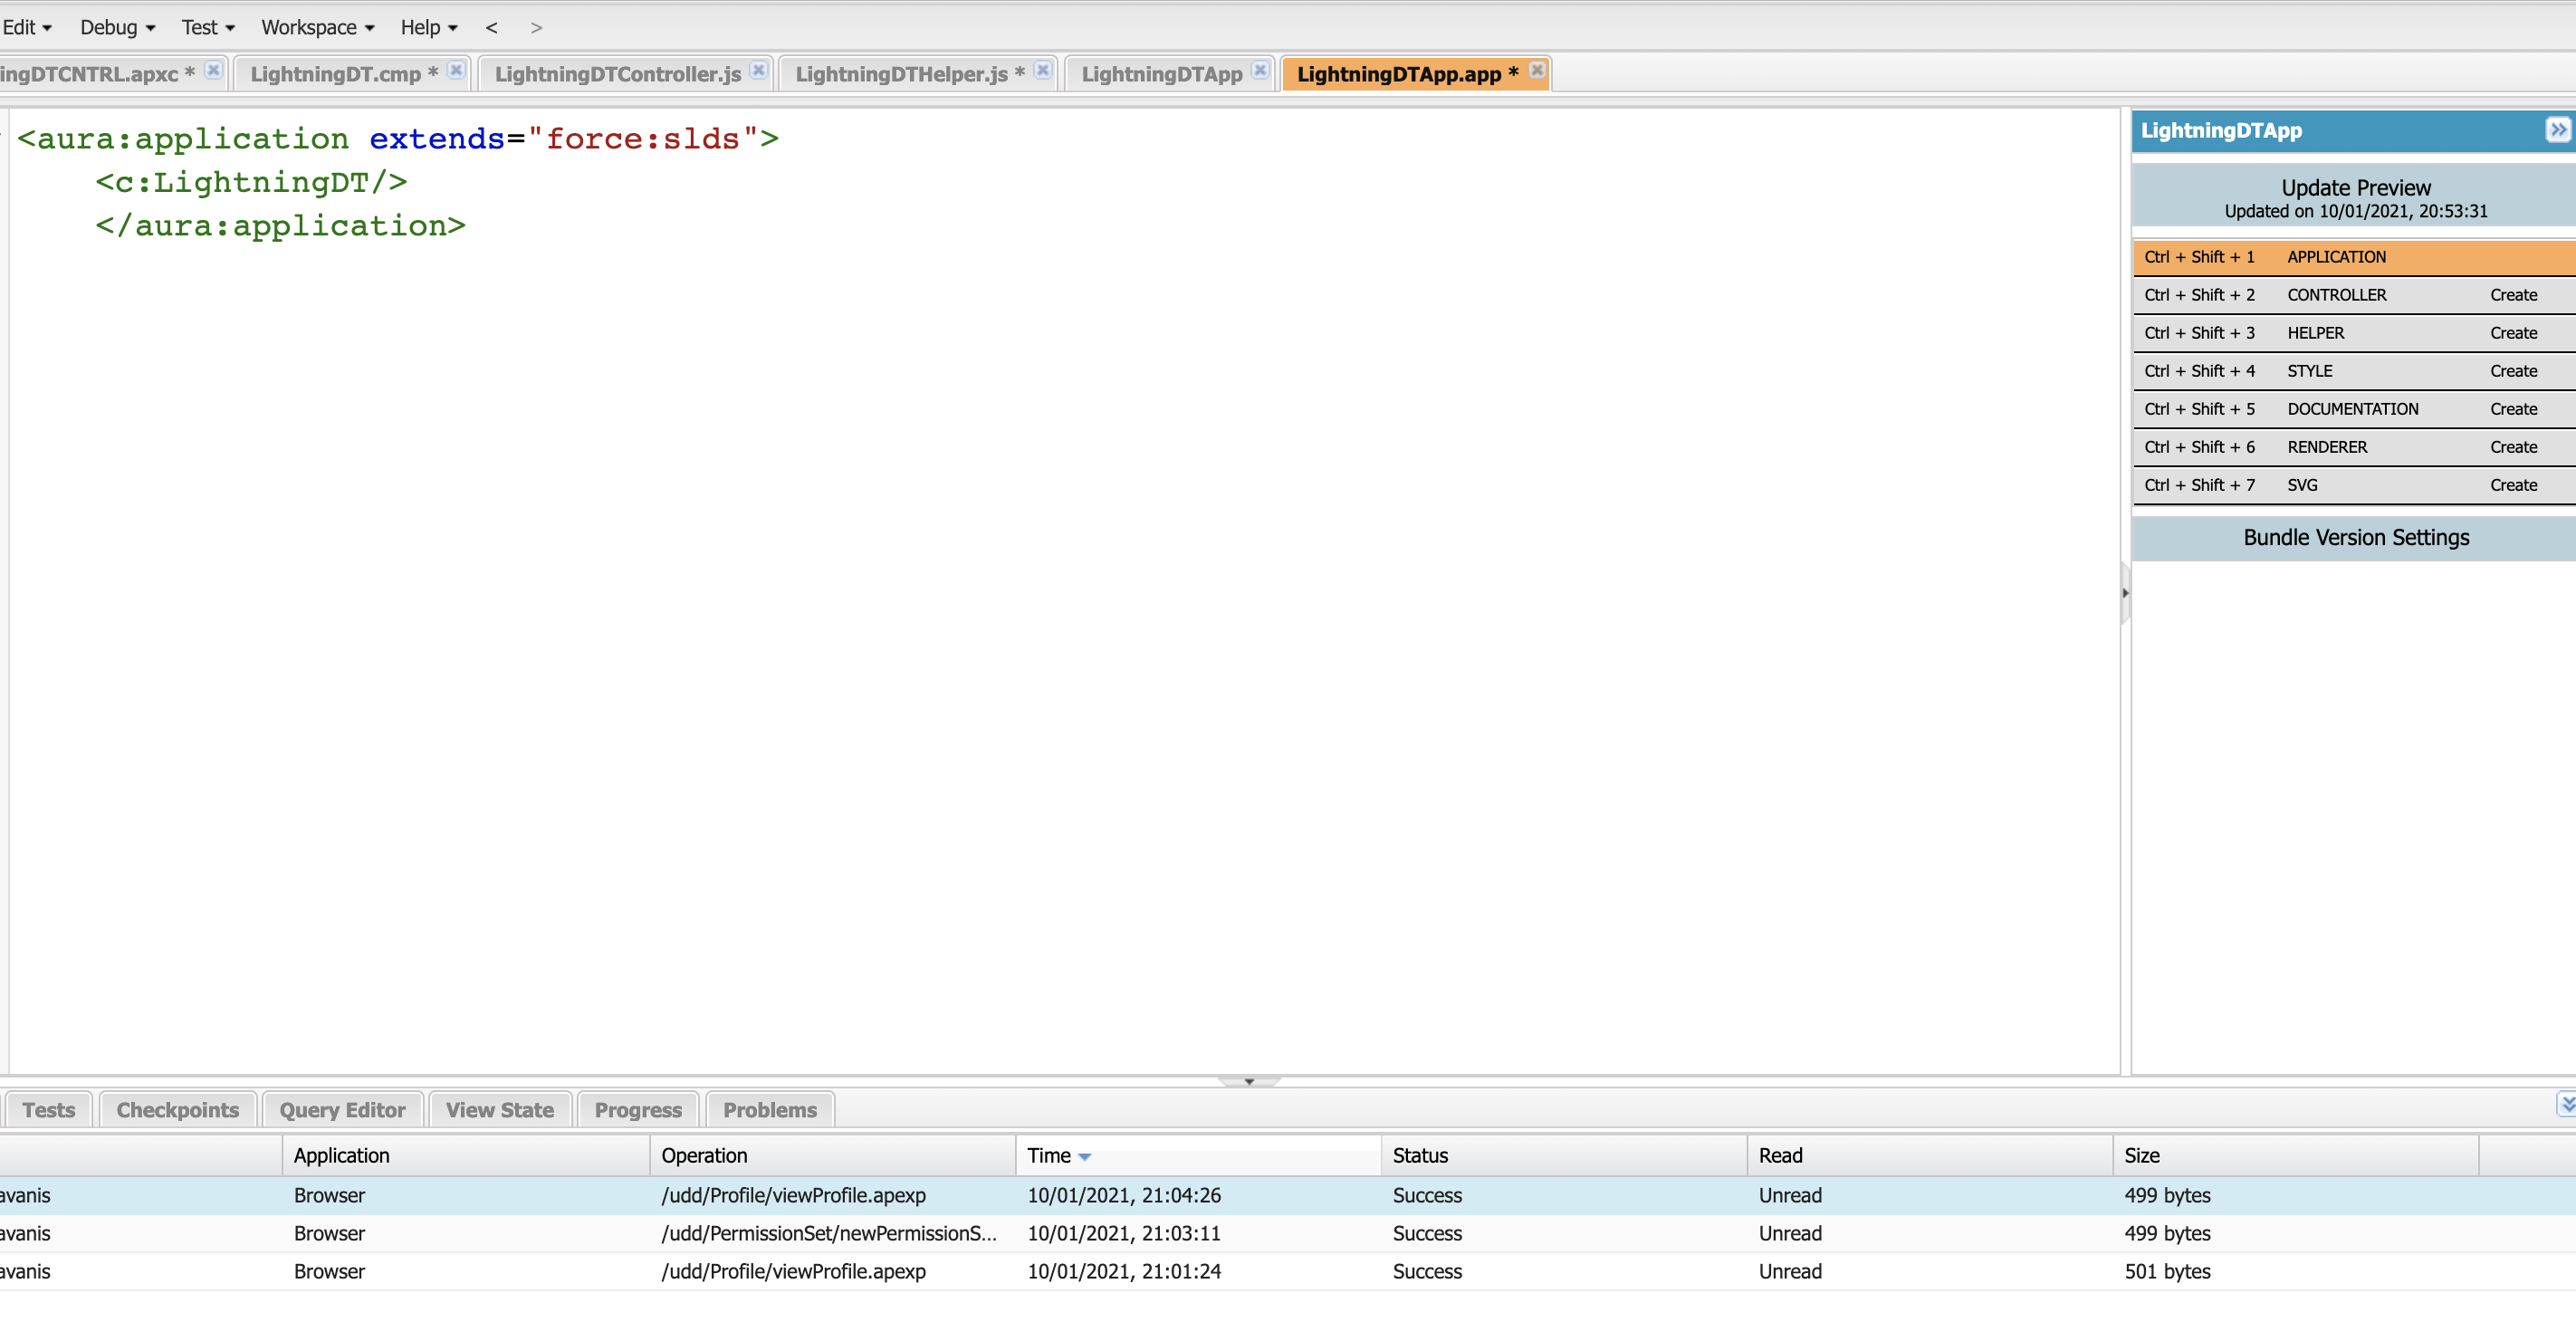Collapse the LightningDTApp bundle sidebar
The image size is (2576, 1322).
[2557, 130]
